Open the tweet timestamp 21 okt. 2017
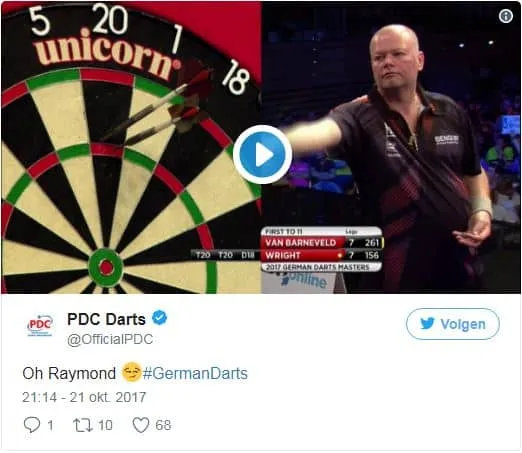 tap(84, 397)
